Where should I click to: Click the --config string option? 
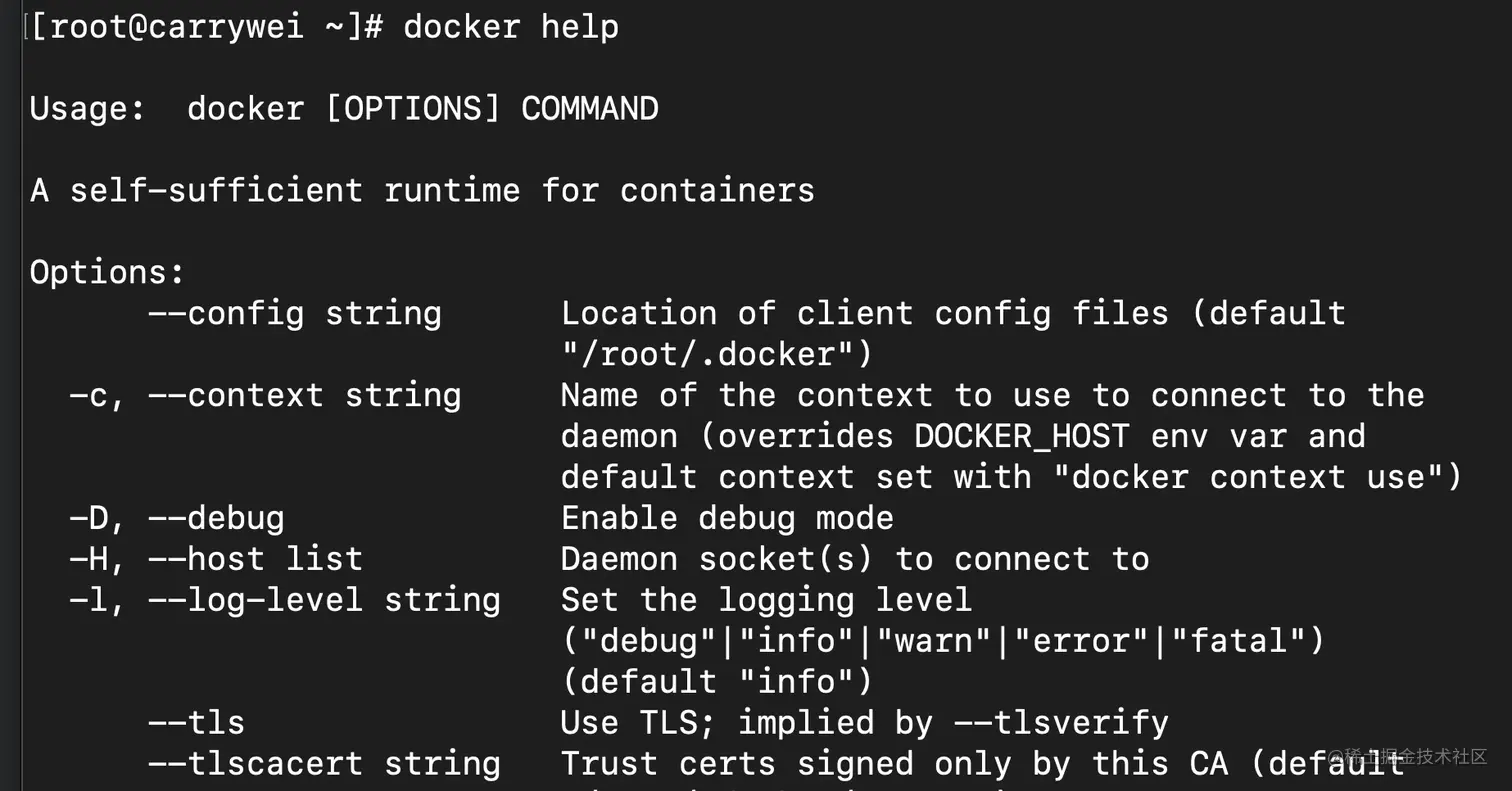[295, 313]
